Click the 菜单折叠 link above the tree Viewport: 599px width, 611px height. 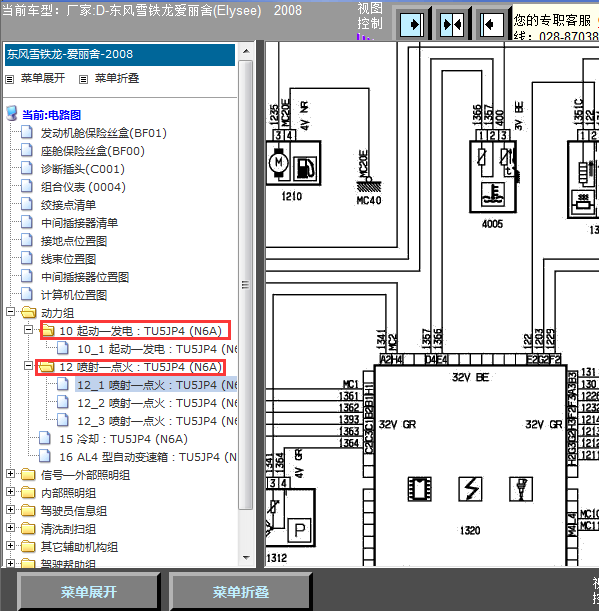pyautogui.click(x=117, y=78)
